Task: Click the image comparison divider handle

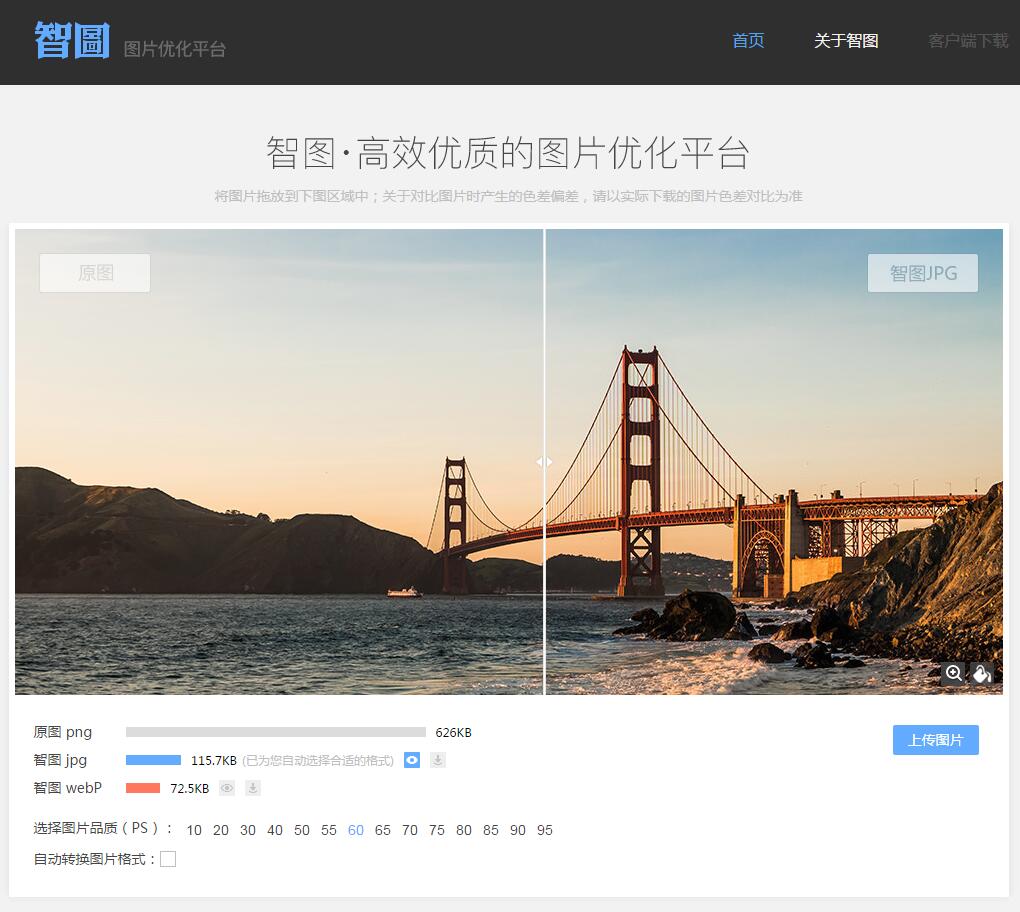Action: click(x=544, y=462)
